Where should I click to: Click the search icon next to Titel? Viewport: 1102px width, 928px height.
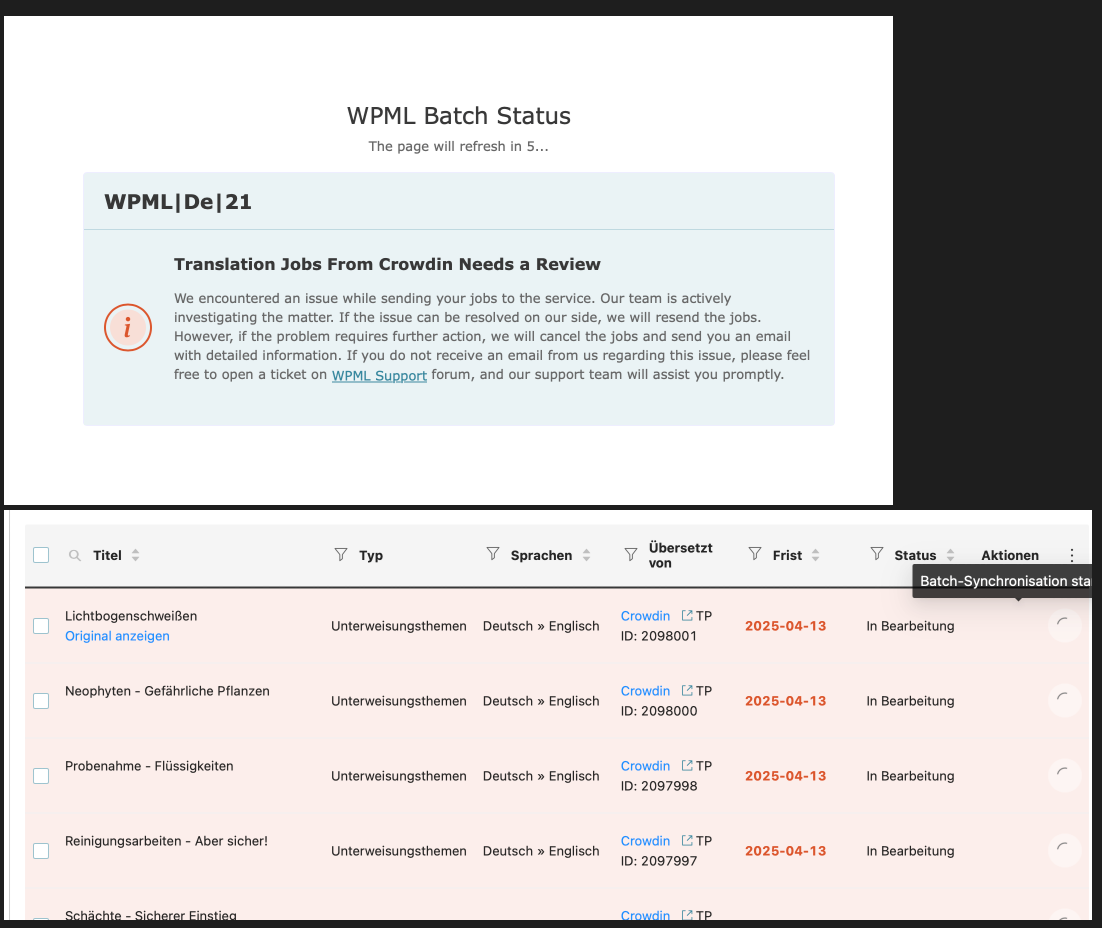pos(74,555)
